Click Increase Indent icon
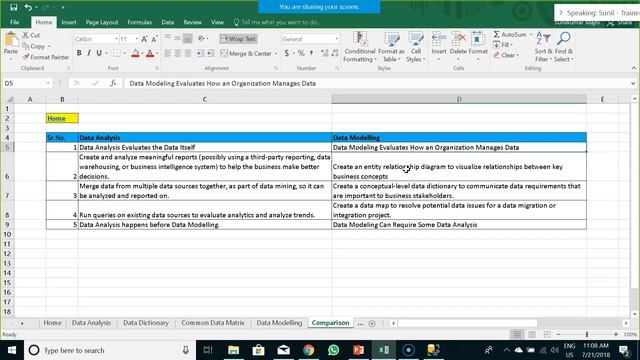The width and height of the screenshot is (640, 360). [210, 53]
